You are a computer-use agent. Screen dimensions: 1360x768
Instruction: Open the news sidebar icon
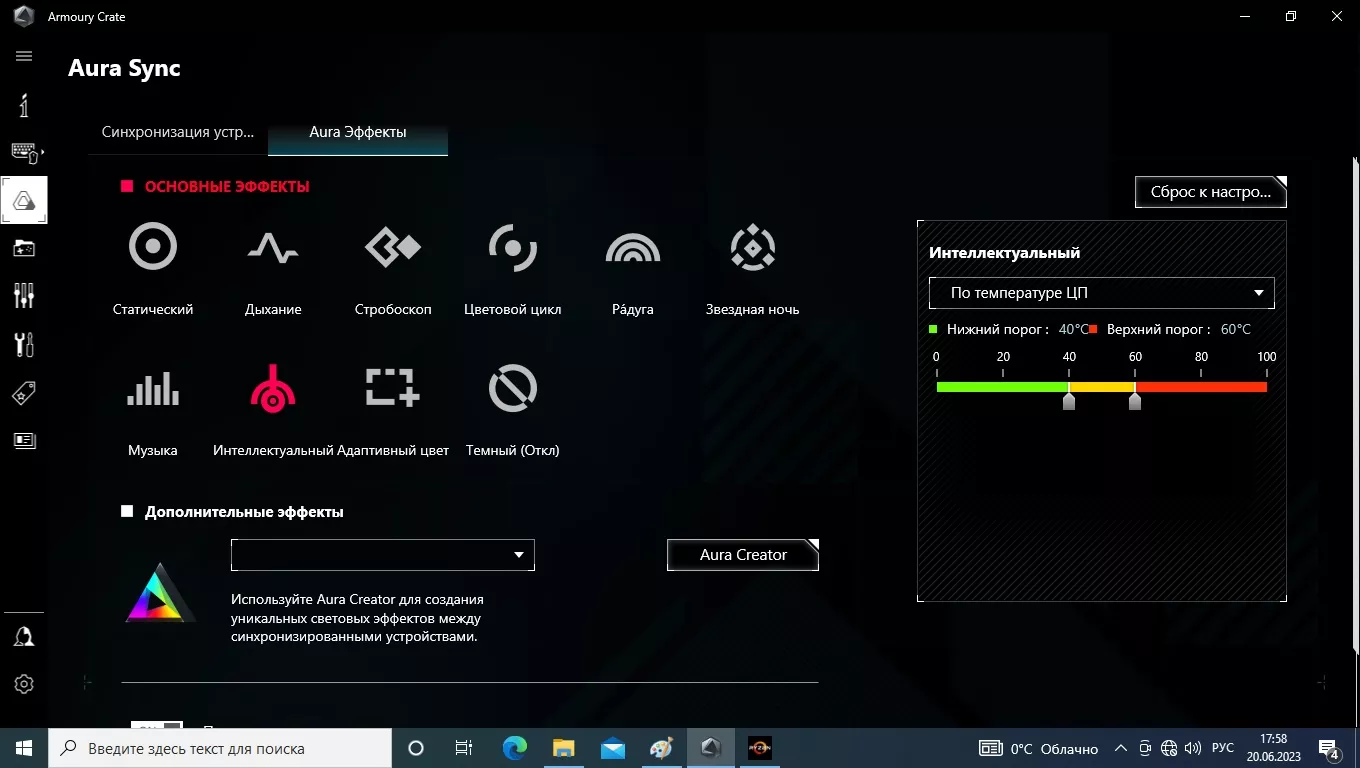pyautogui.click(x=24, y=440)
